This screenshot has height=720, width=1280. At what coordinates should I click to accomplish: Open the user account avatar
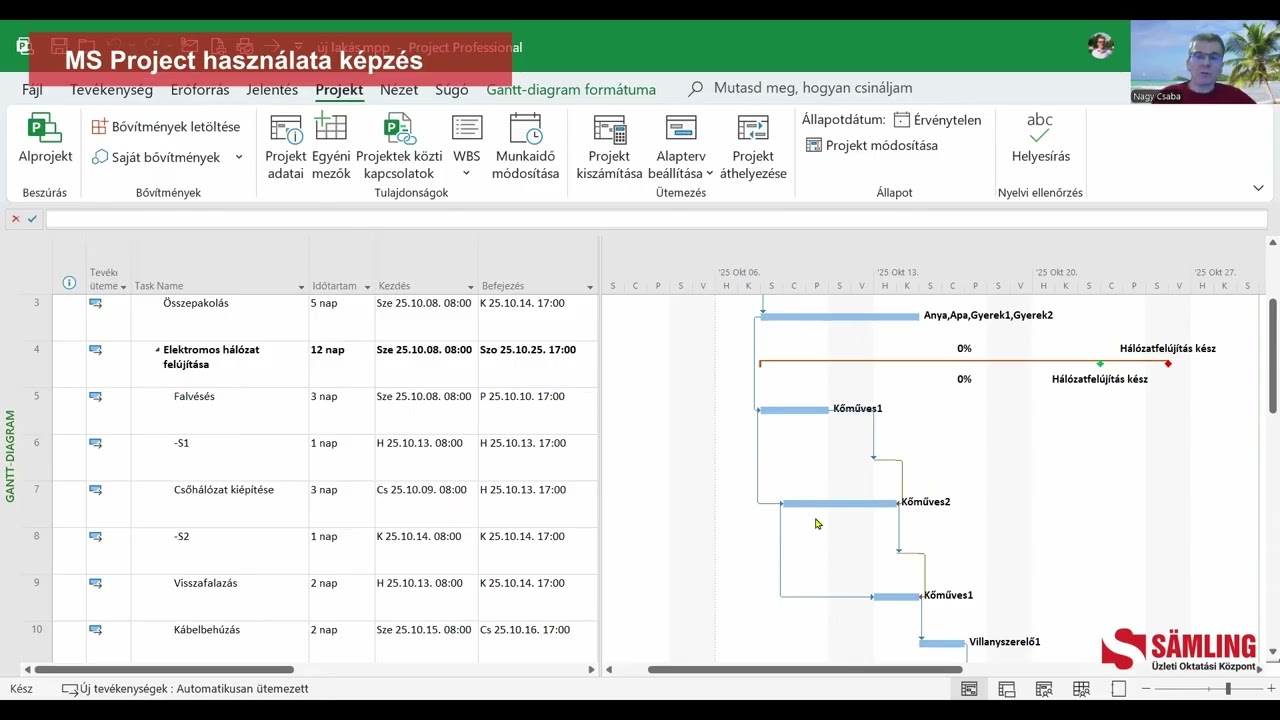[x=1101, y=46]
